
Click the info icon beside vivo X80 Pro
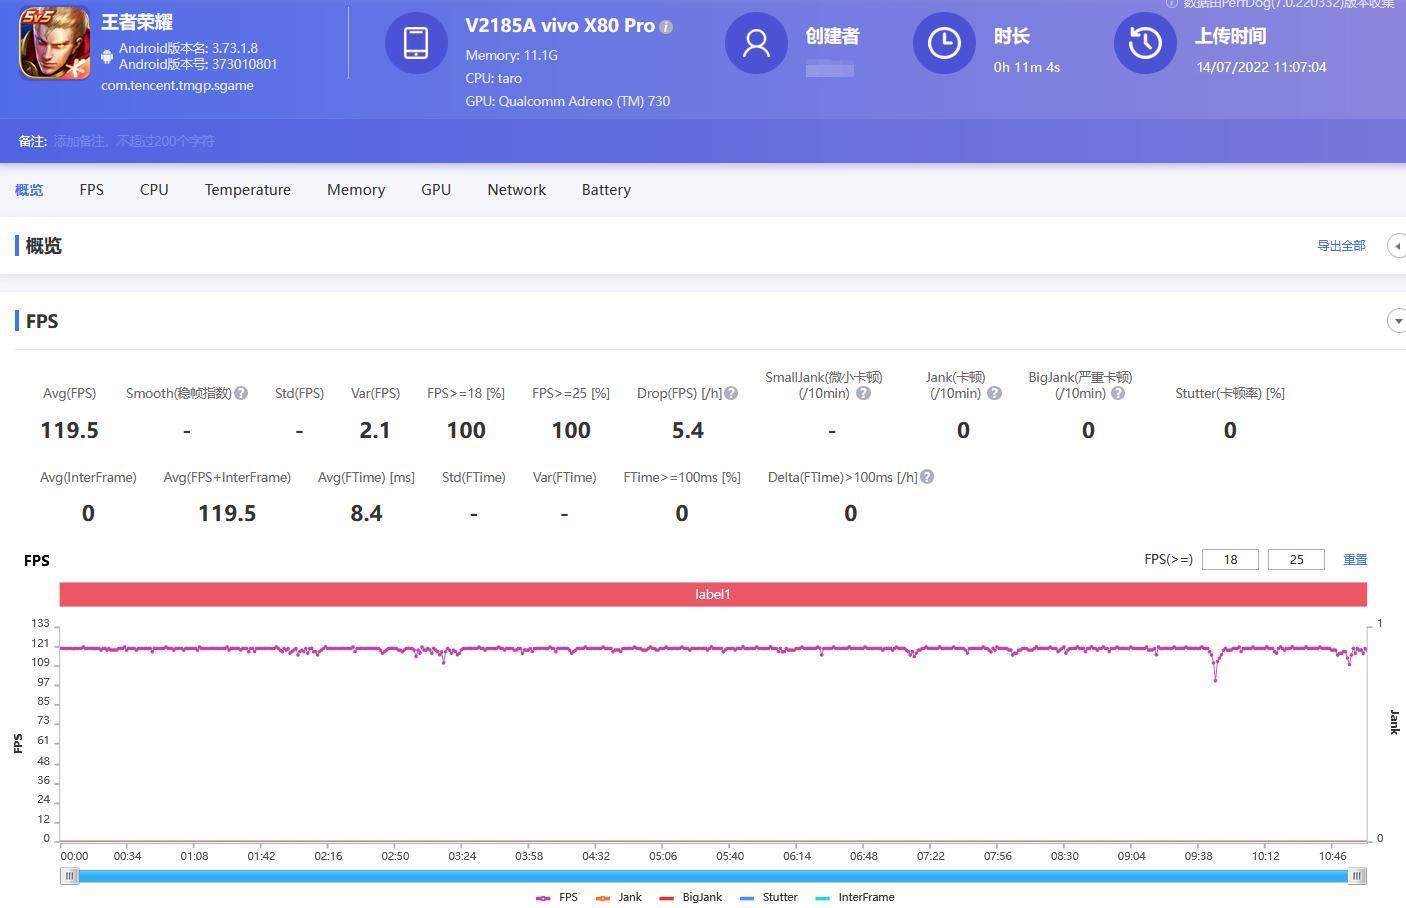(667, 27)
